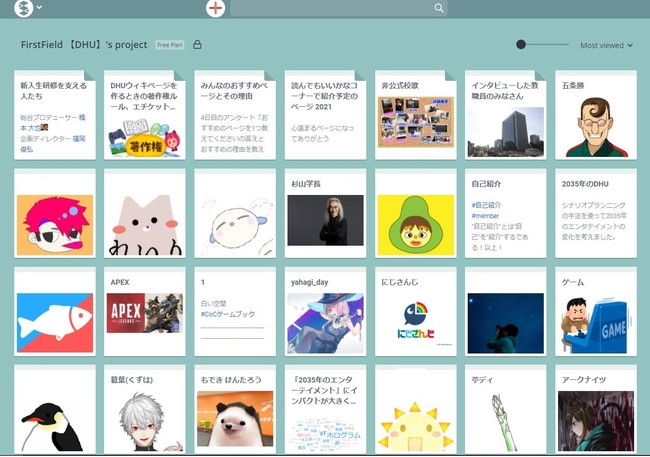Click the lock icon beside Free Plan
This screenshot has height=457, width=650.
click(197, 45)
